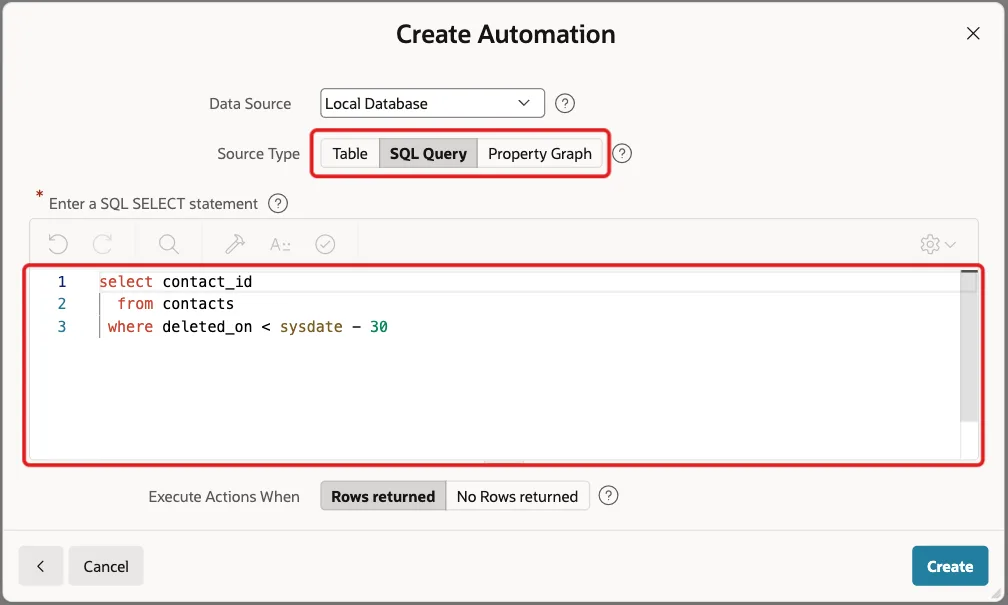Open help for Data Source
This screenshot has height=605, width=1008.
[x=564, y=104]
